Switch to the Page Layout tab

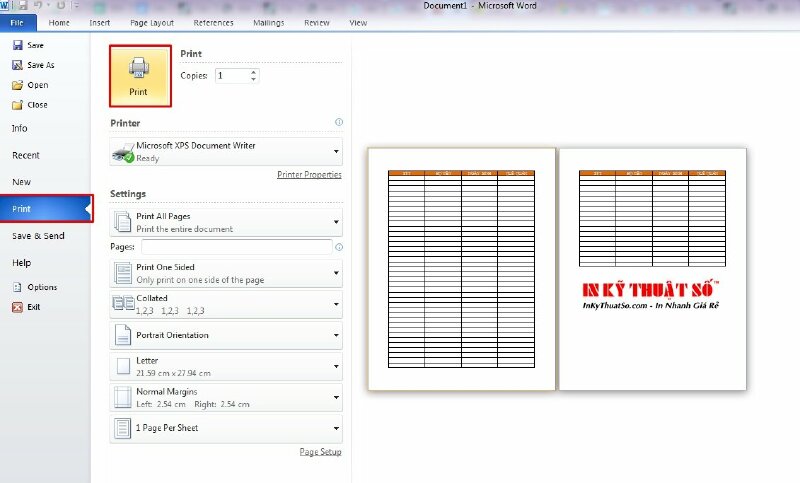[x=153, y=22]
